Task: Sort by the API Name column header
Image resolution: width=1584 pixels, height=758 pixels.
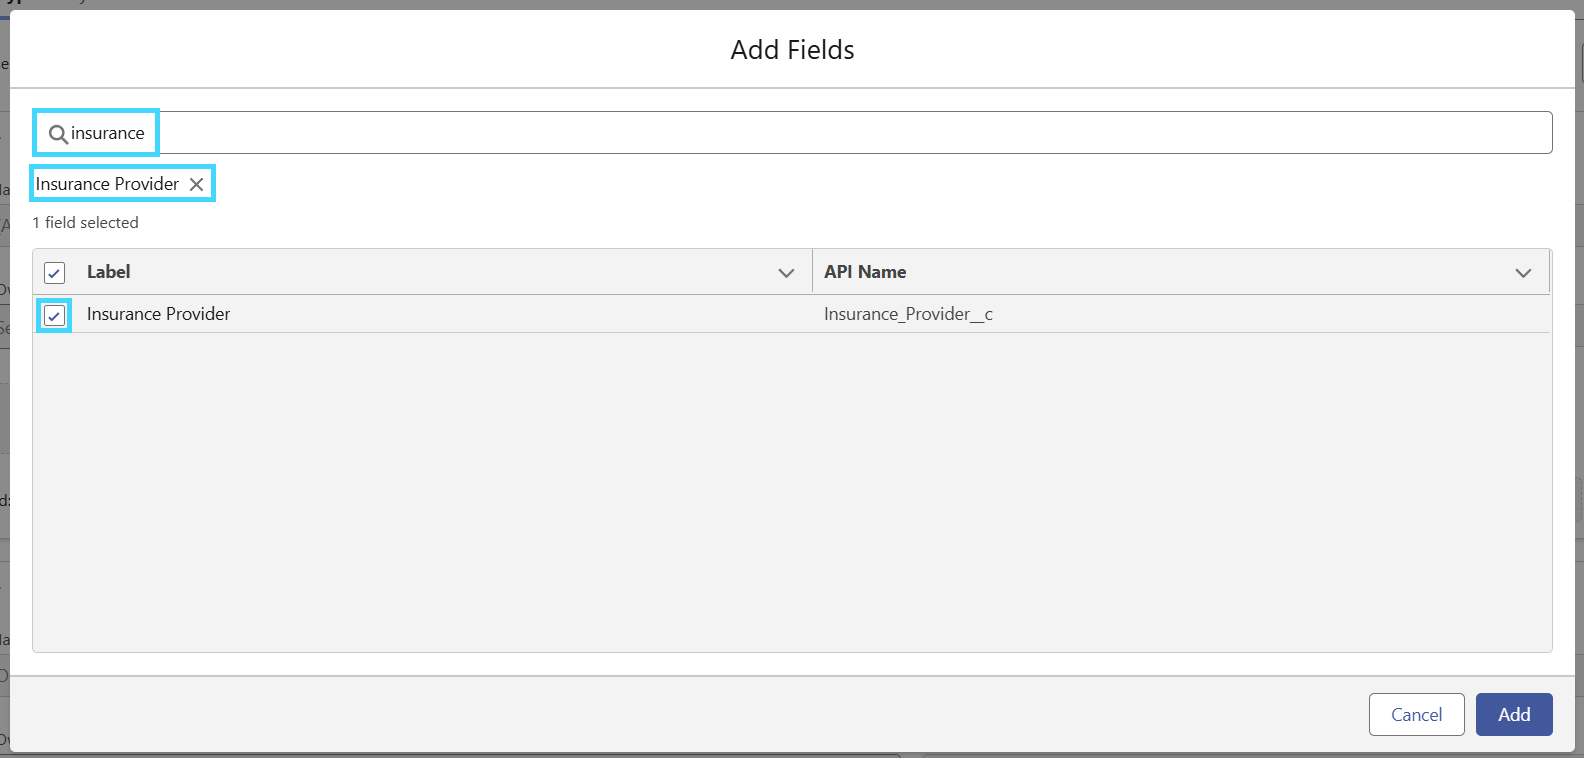Action: [865, 272]
